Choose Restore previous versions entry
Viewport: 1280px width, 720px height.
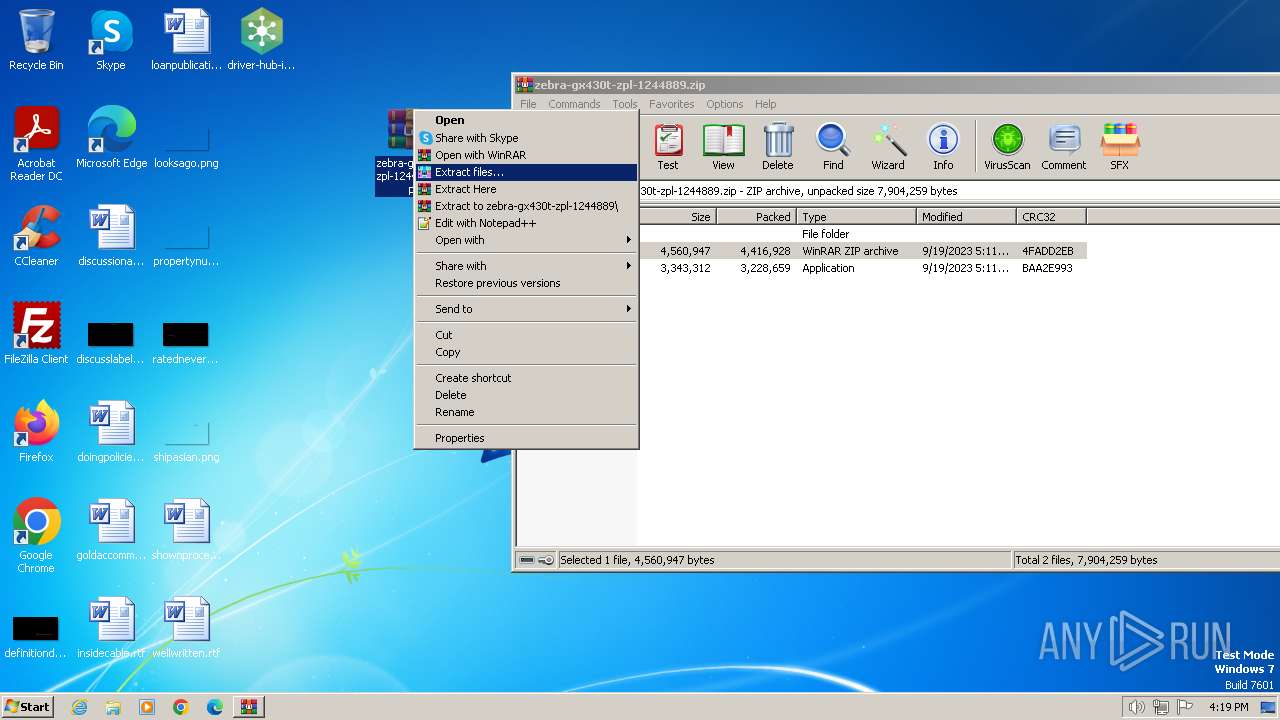(526, 283)
